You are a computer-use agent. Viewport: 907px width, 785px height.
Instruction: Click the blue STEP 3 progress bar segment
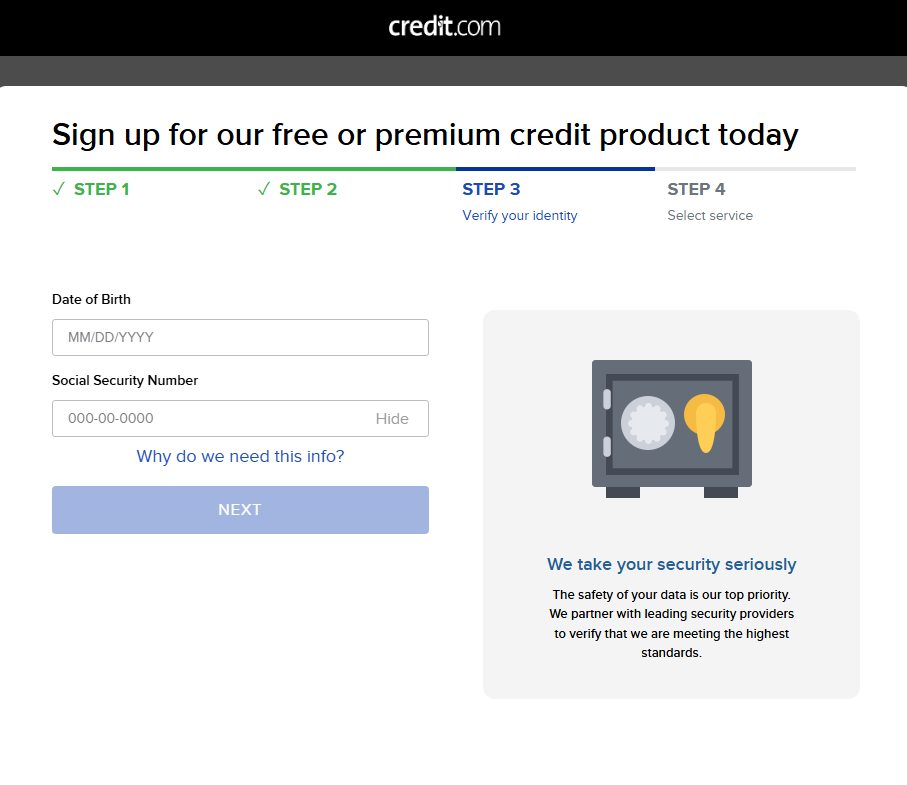point(555,169)
